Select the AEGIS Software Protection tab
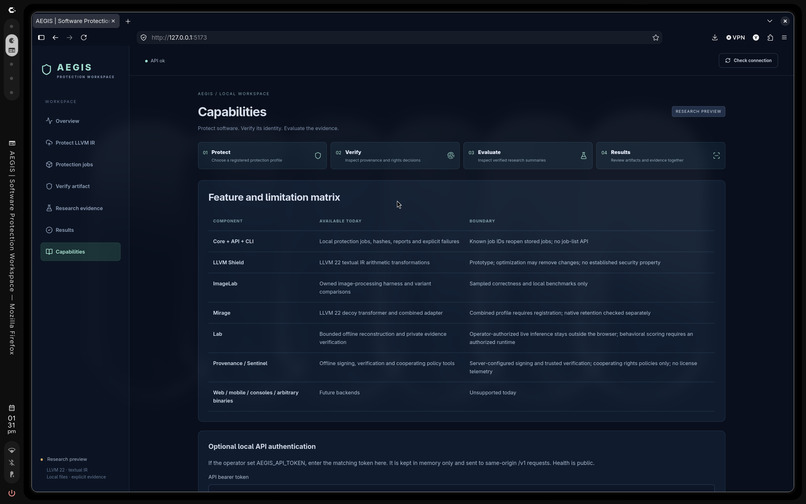 pyautogui.click(x=75, y=21)
